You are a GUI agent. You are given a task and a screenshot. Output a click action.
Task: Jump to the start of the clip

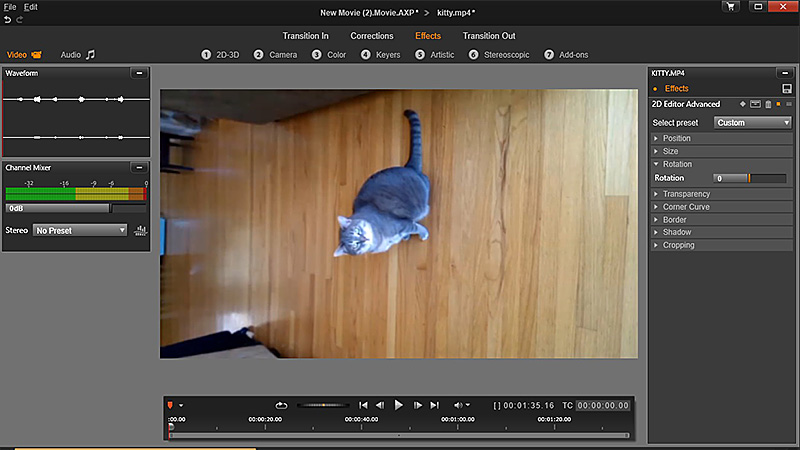pos(364,405)
